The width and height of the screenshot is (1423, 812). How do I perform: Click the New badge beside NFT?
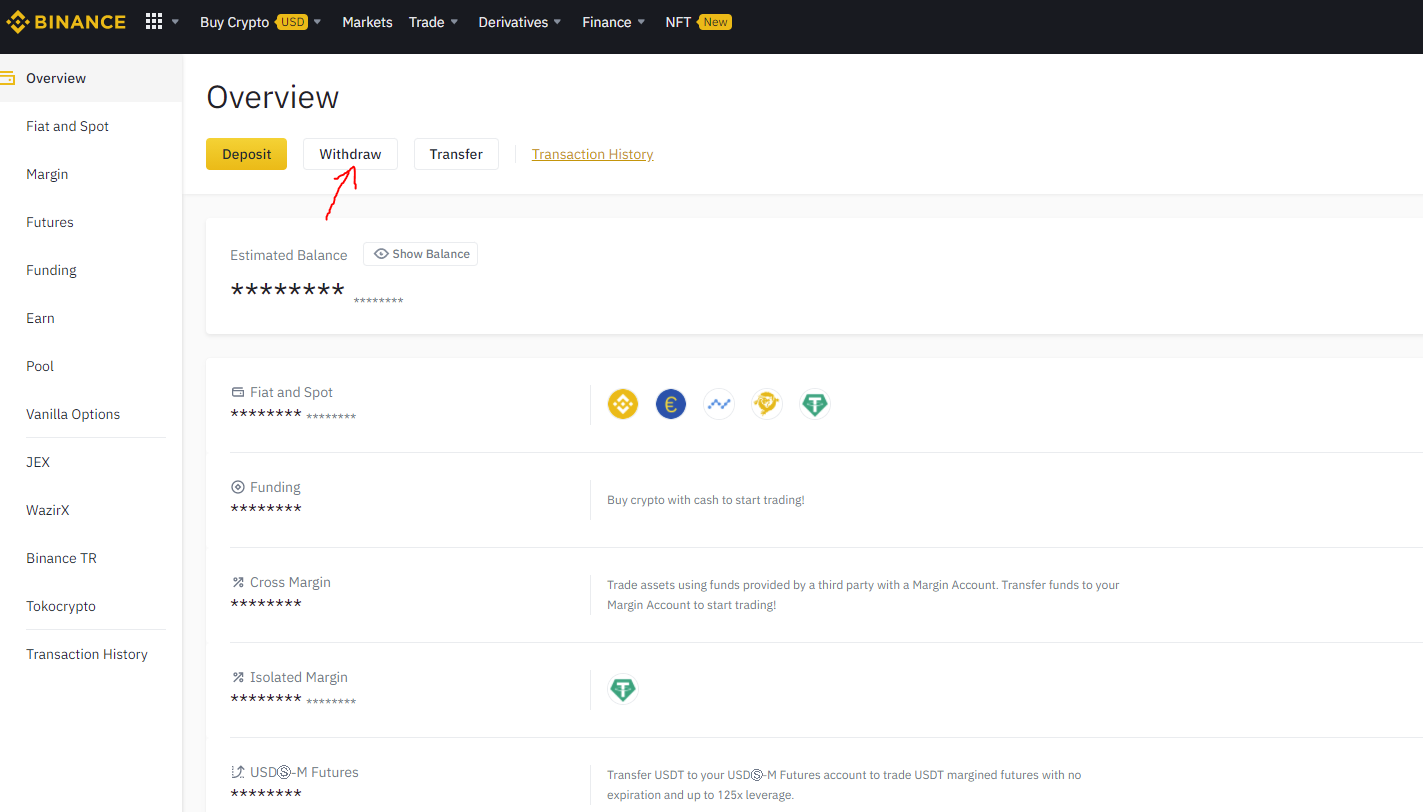pos(715,22)
